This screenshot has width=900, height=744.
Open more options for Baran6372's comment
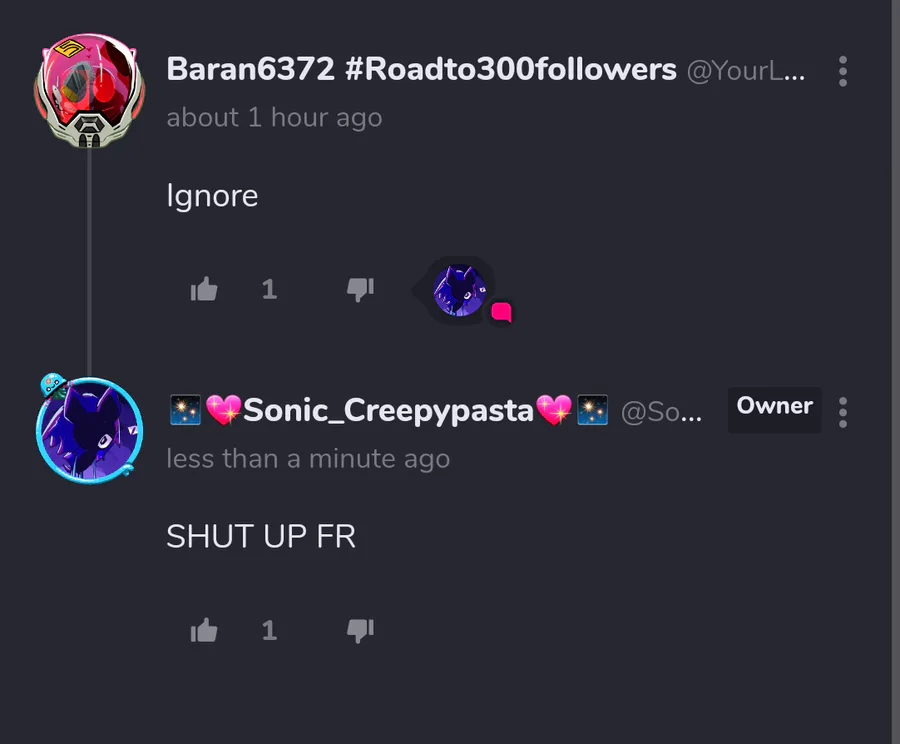(x=843, y=71)
